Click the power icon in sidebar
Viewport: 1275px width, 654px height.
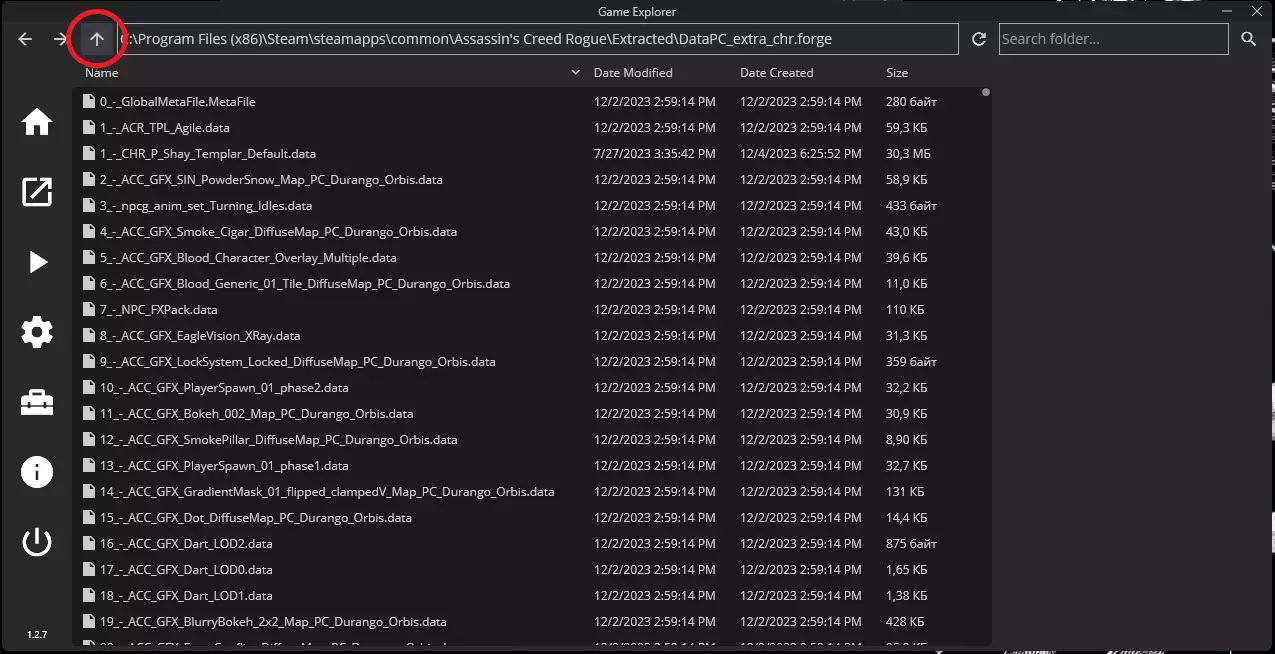coord(37,542)
